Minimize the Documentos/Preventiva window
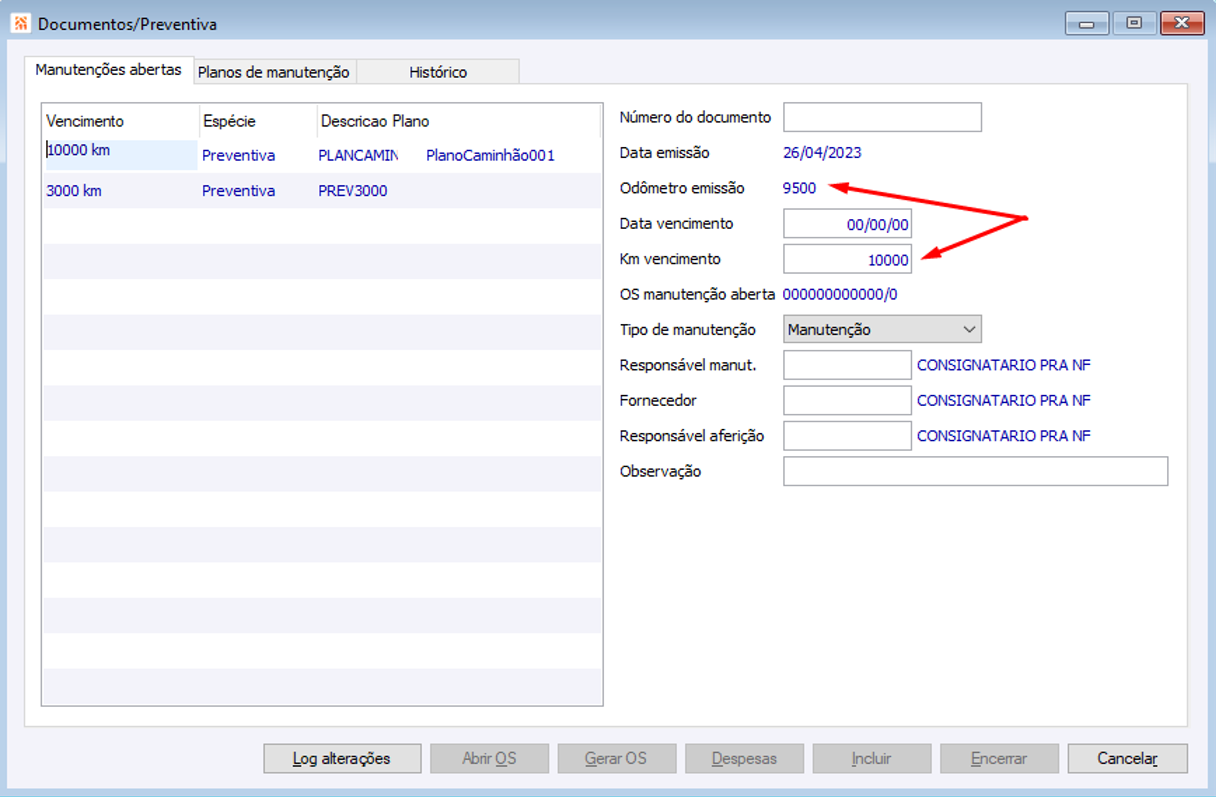Screen dimensions: 1216x797 click(1087, 23)
